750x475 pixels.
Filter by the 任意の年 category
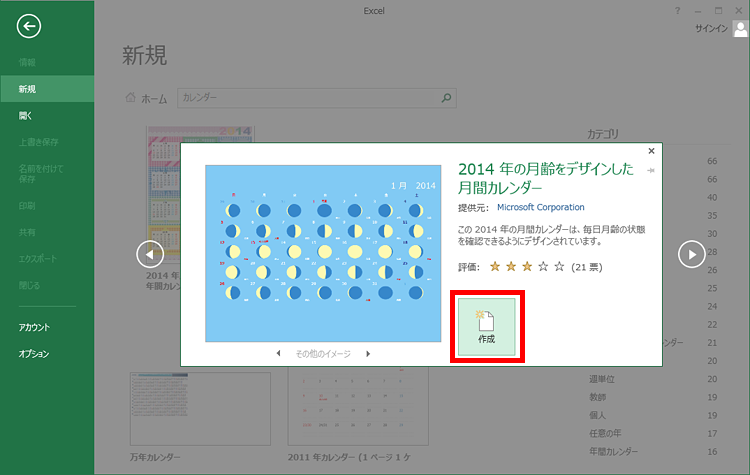pyautogui.click(x=605, y=433)
